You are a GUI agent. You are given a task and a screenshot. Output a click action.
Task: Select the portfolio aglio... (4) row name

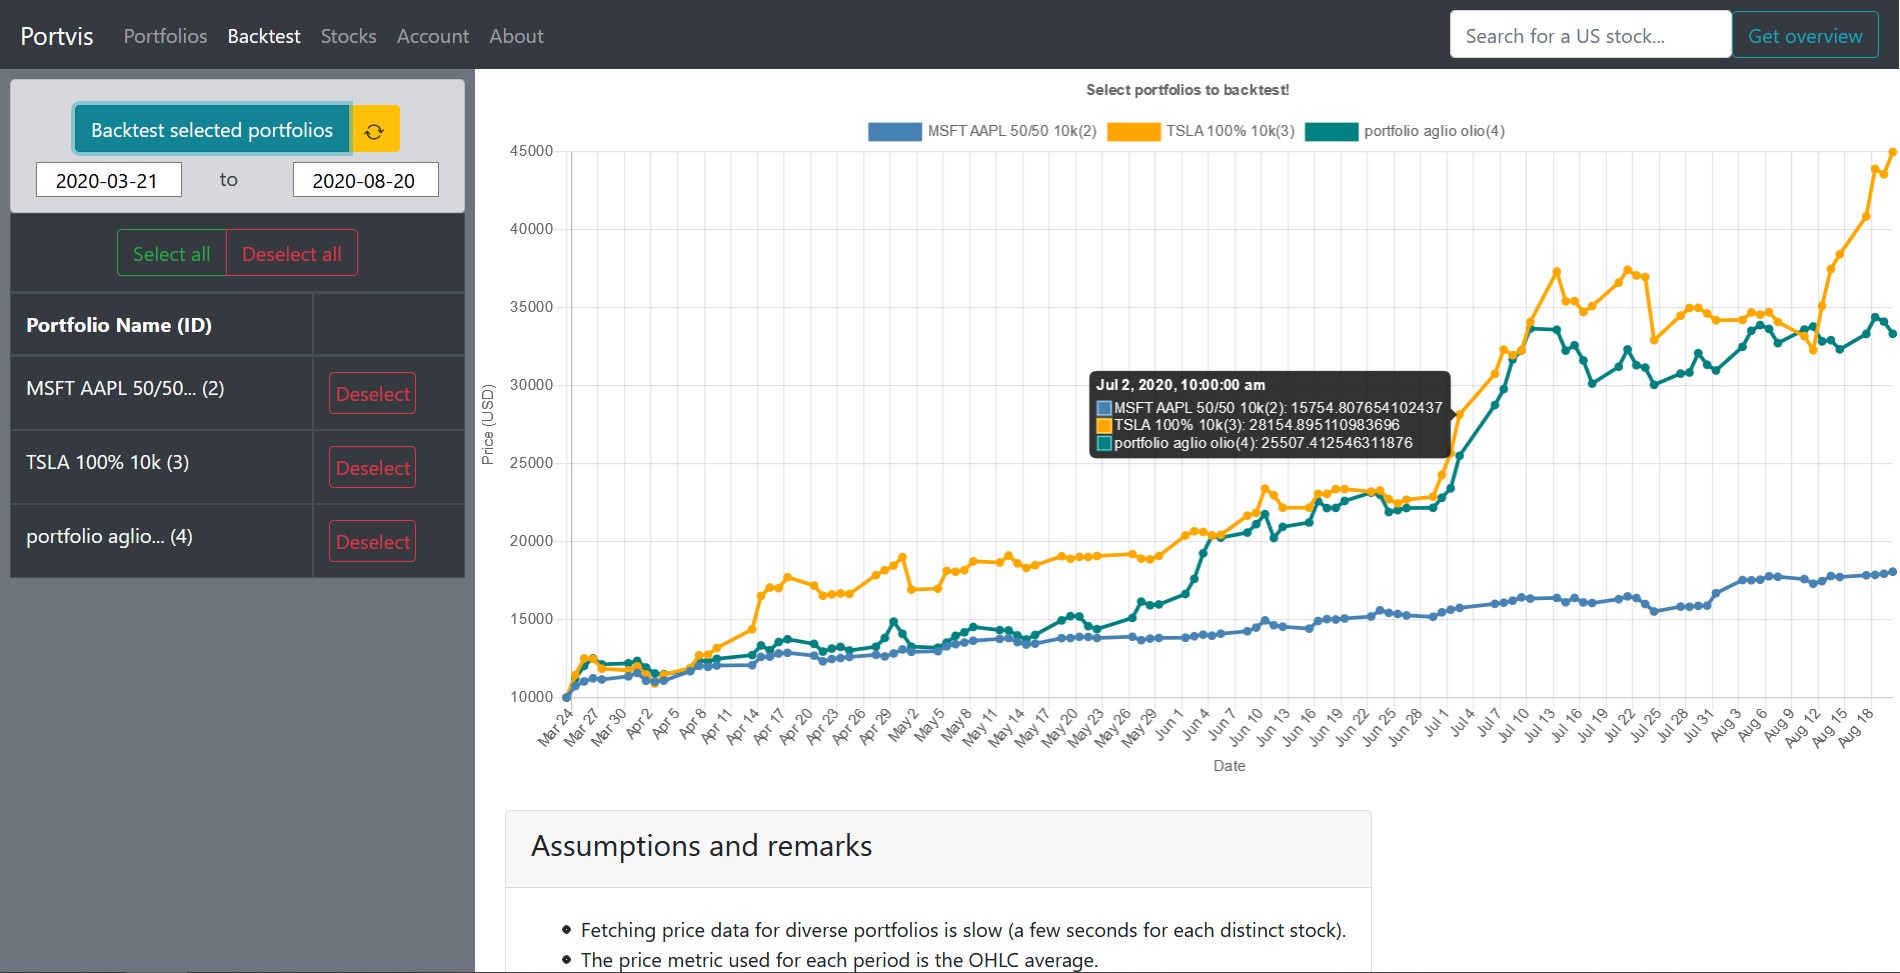tap(109, 536)
